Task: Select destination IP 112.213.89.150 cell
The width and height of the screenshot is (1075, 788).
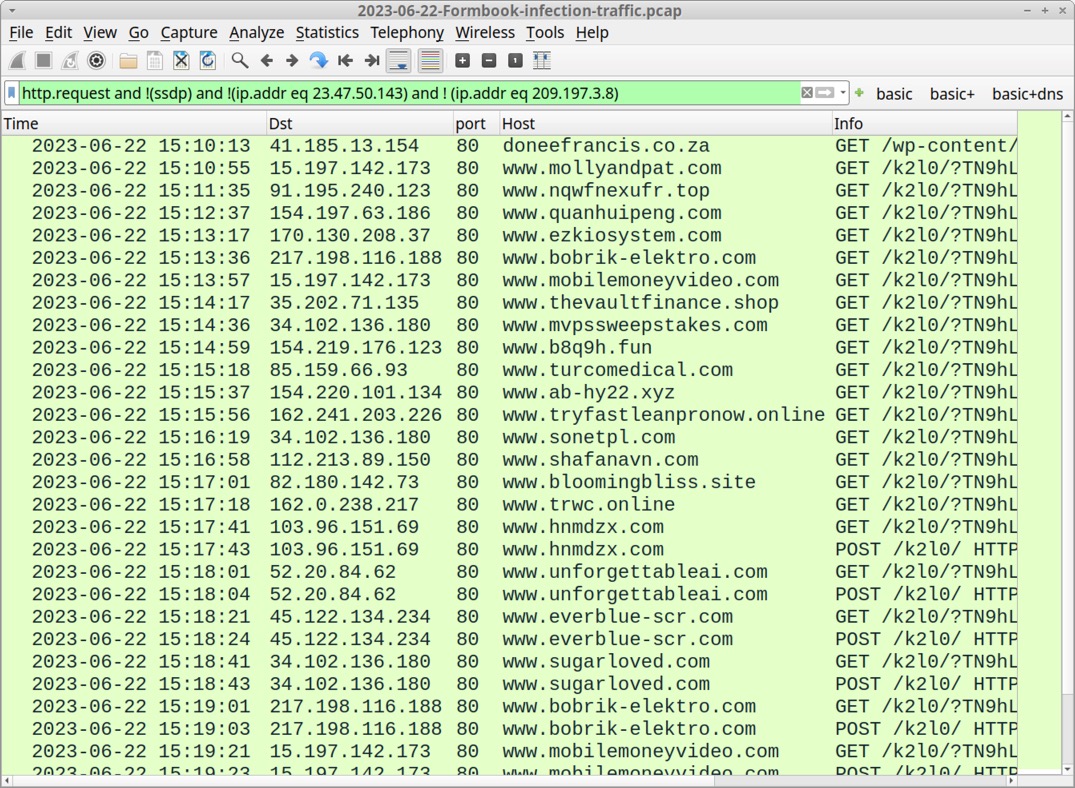Action: [x=350, y=459]
